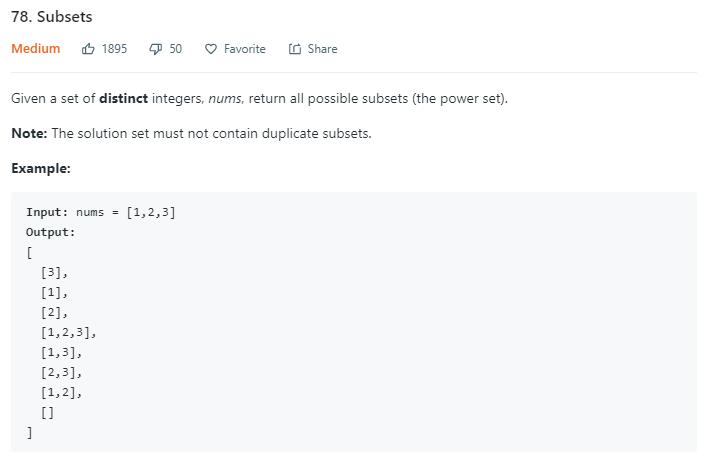Click the Medium difficulty label
The image size is (707, 472).
coord(36,49)
